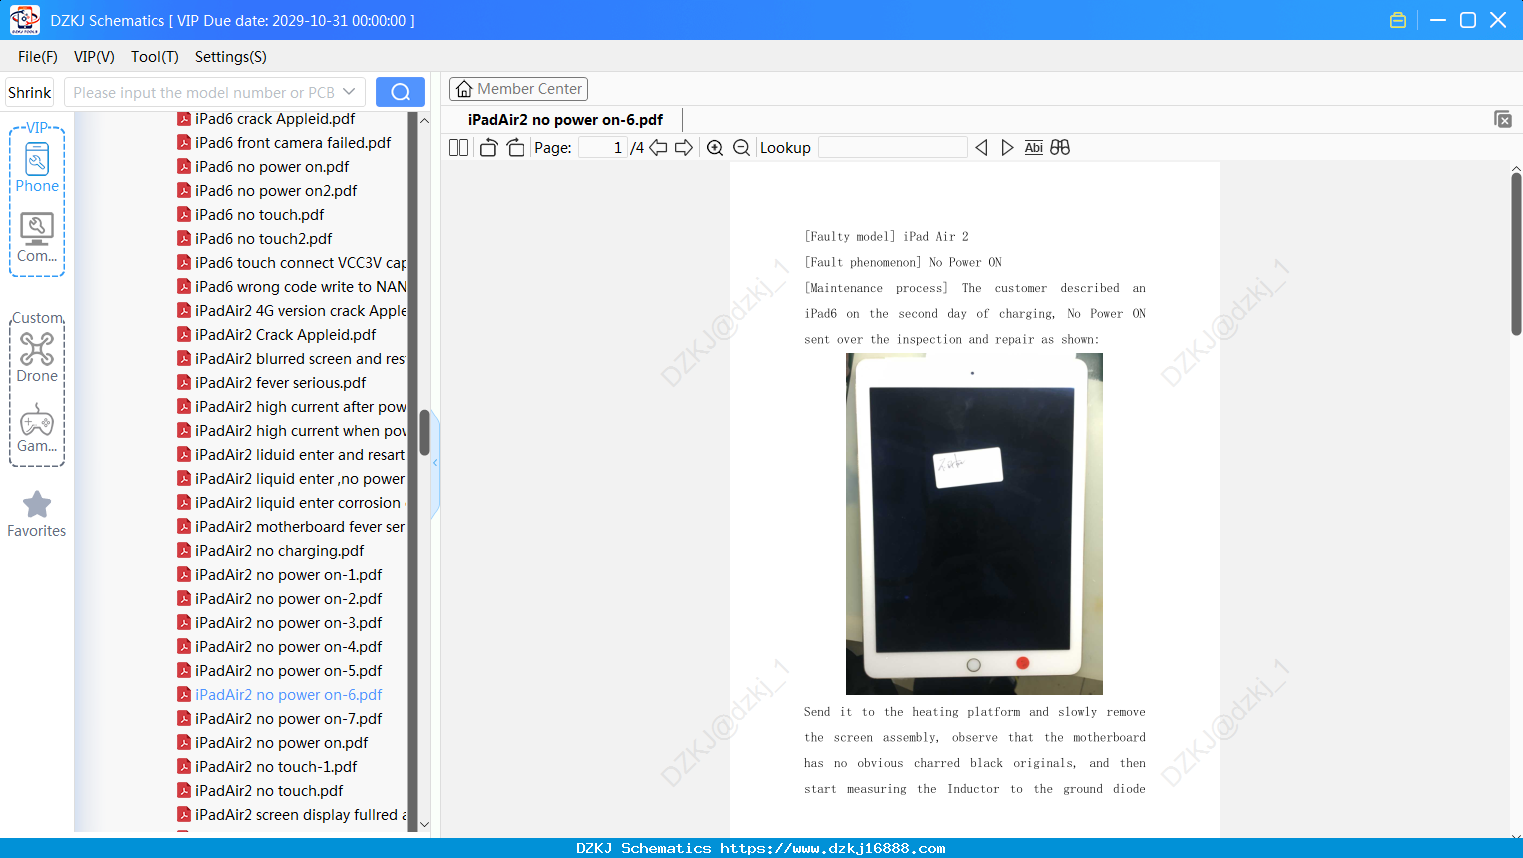Viewport: 1523px width, 858px height.
Task: Open the Tool(T) menu
Action: coord(155,57)
